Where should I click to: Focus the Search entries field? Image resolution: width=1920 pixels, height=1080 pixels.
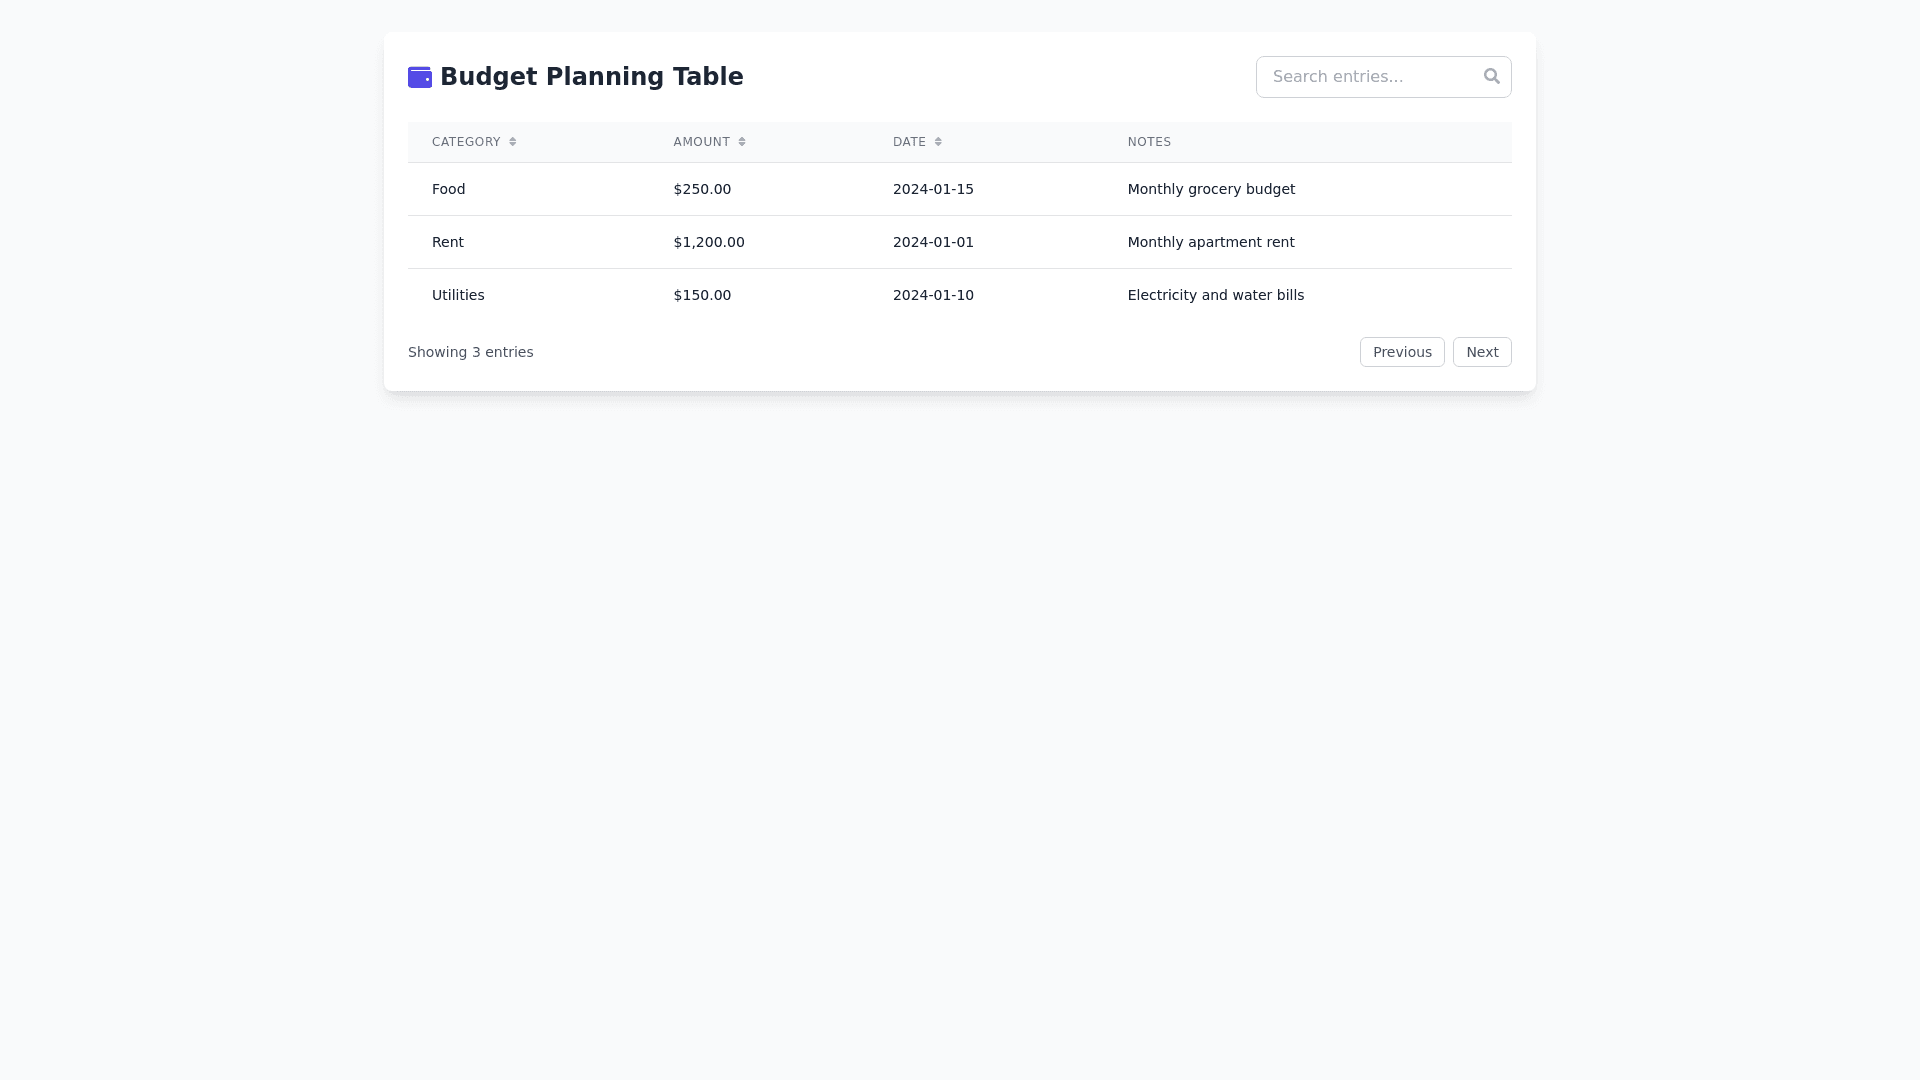(x=1365, y=77)
